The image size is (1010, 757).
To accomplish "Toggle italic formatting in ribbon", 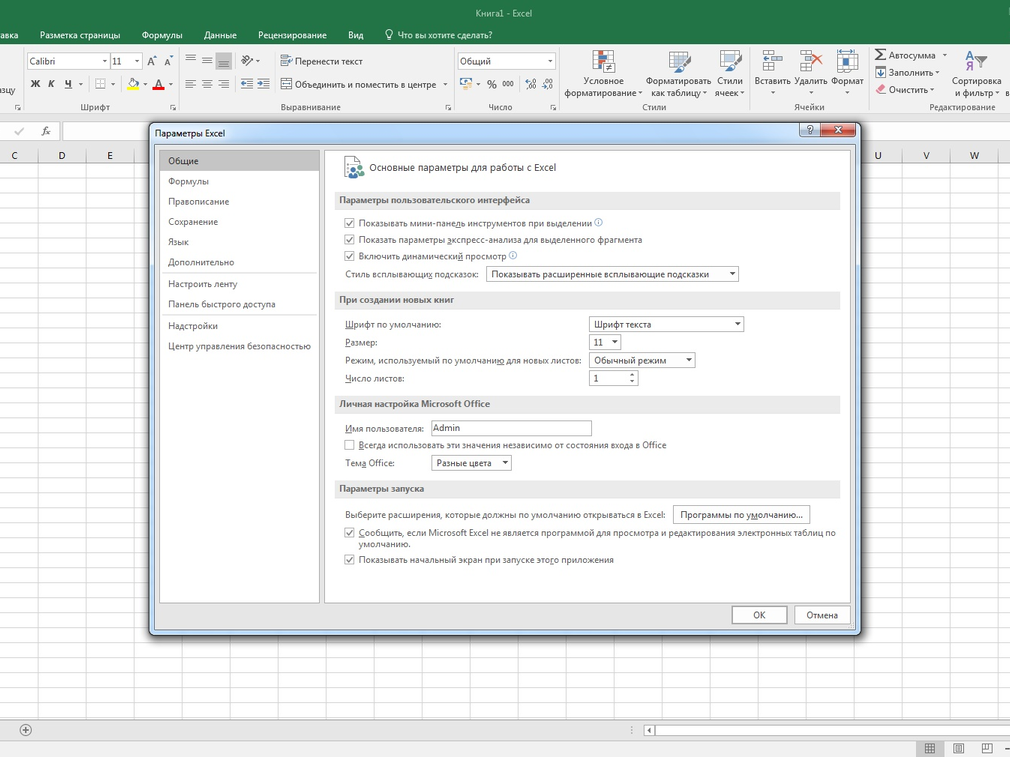I will [x=52, y=84].
